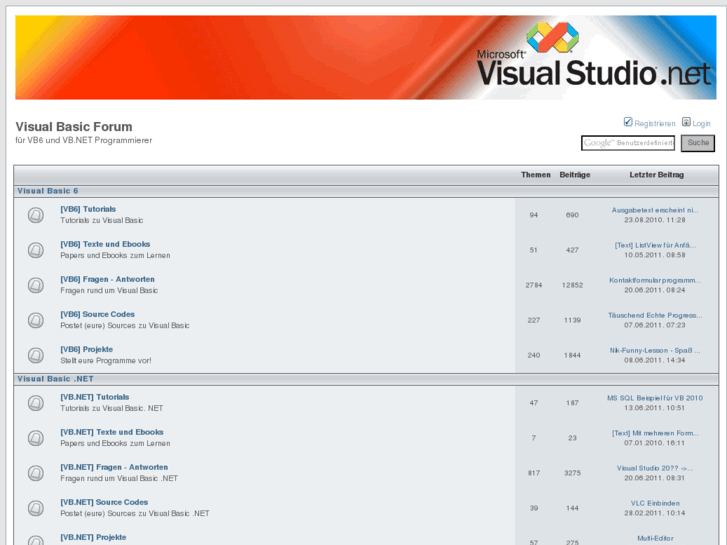Click the Letzter Beitrag column header
This screenshot has height=545, width=727.
pos(657,175)
